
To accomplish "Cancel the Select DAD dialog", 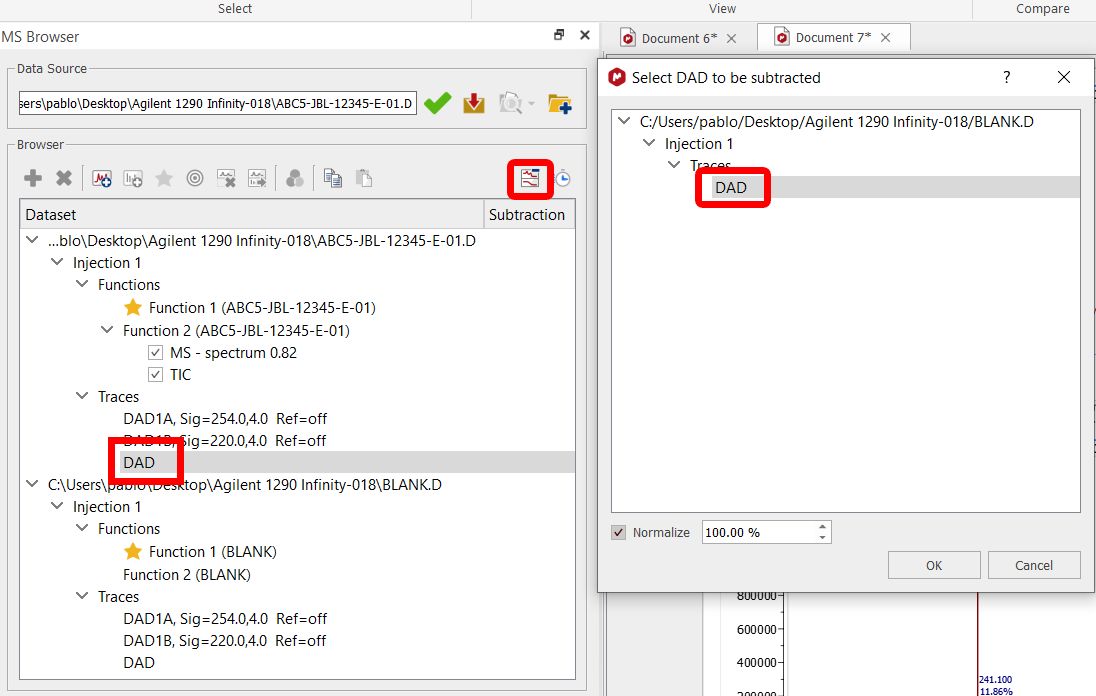I will pos(1033,565).
